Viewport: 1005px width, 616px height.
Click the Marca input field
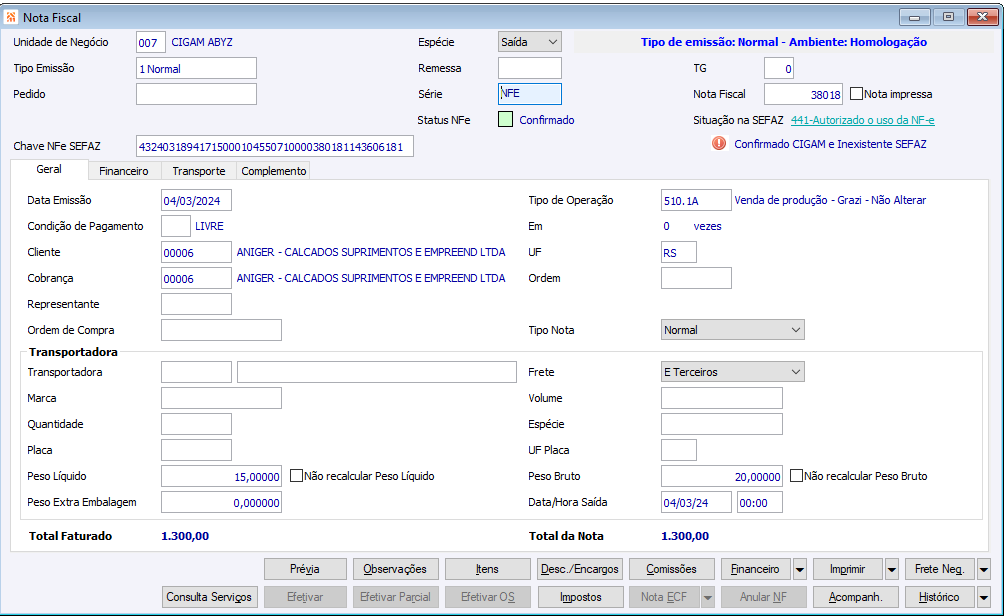tap(221, 398)
